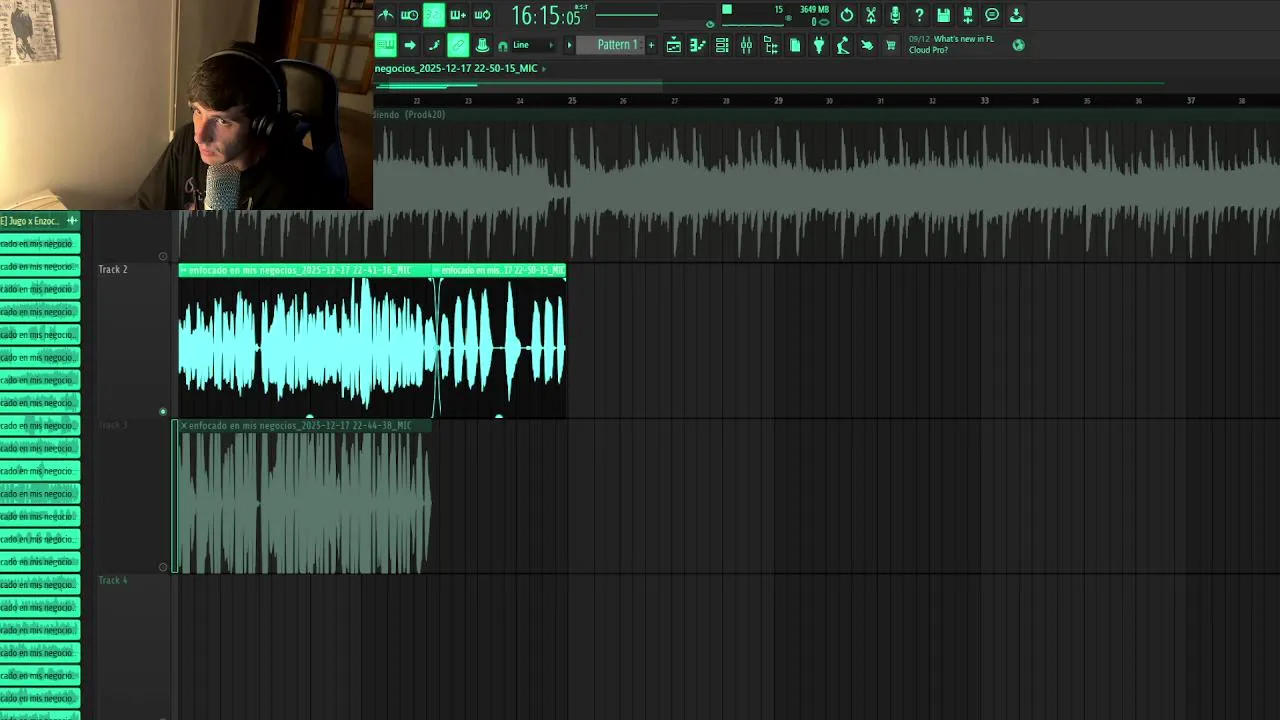Select the Track 2 header

[x=134, y=340]
